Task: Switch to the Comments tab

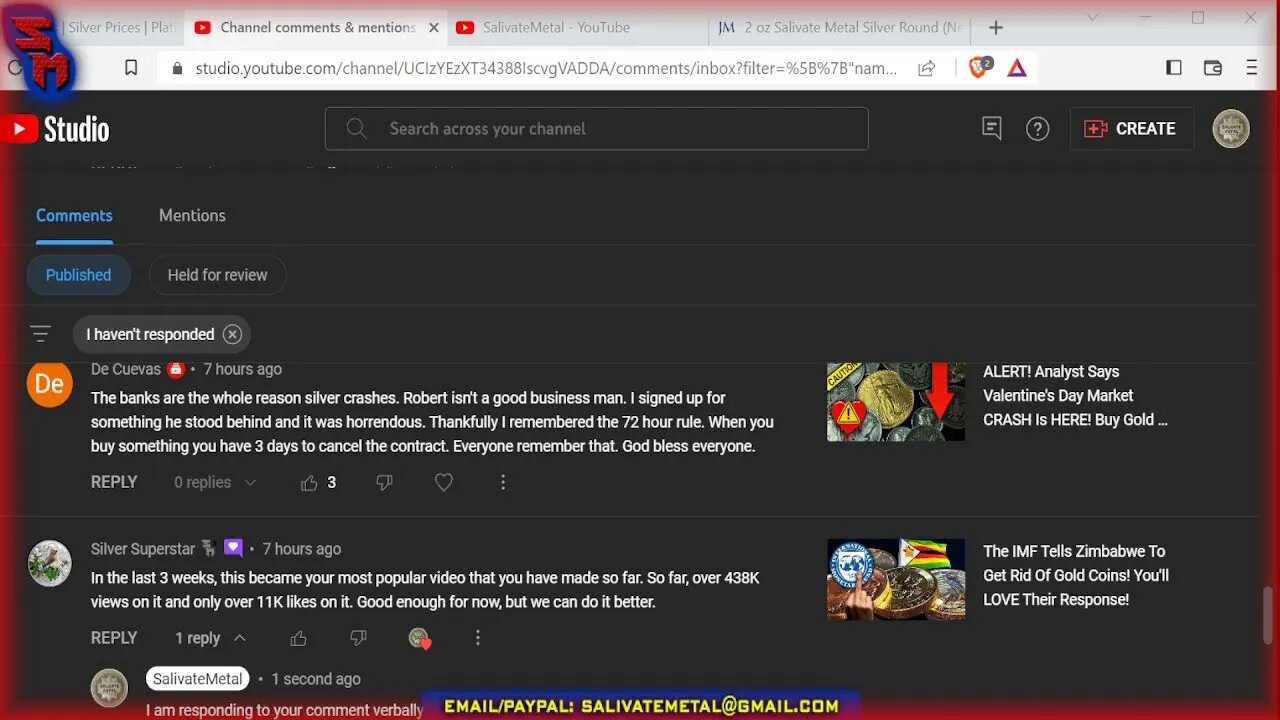Action: (x=74, y=216)
